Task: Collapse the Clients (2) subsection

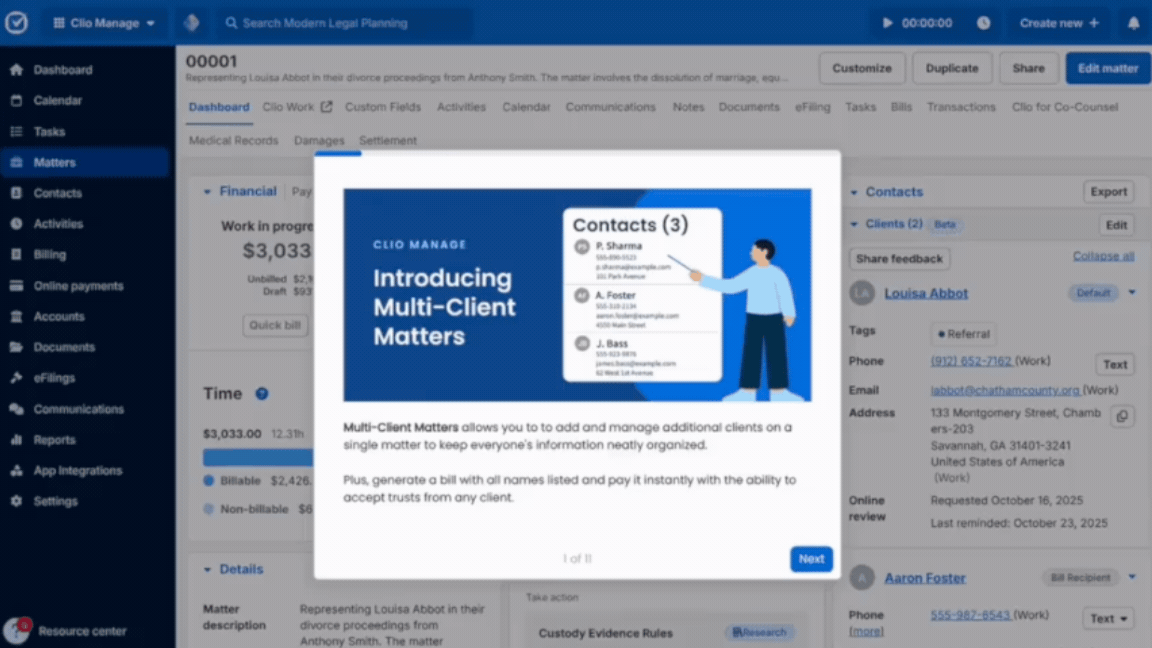Action: click(x=854, y=224)
